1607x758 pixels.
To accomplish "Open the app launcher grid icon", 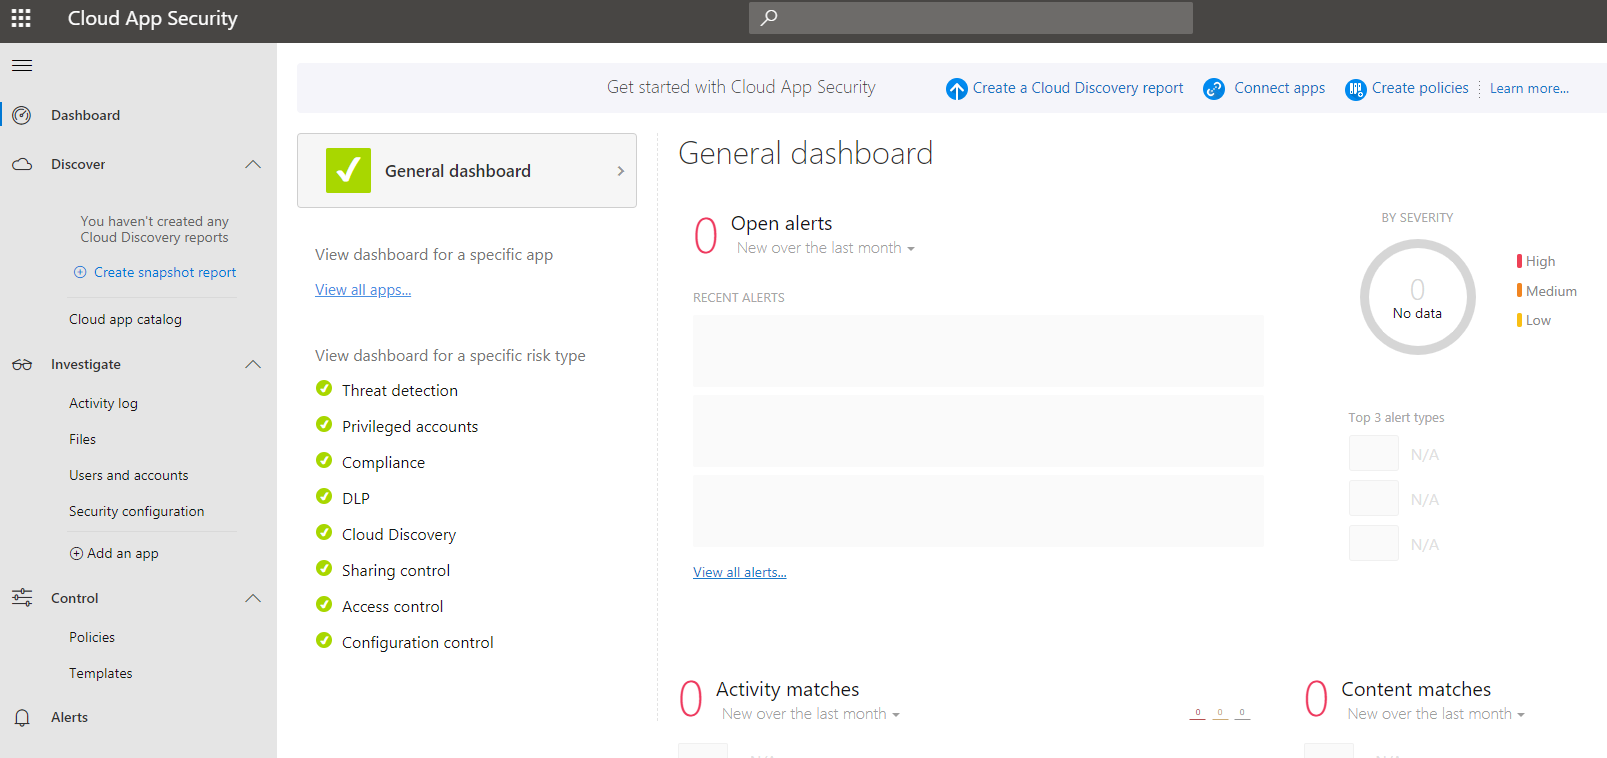I will (21, 18).
